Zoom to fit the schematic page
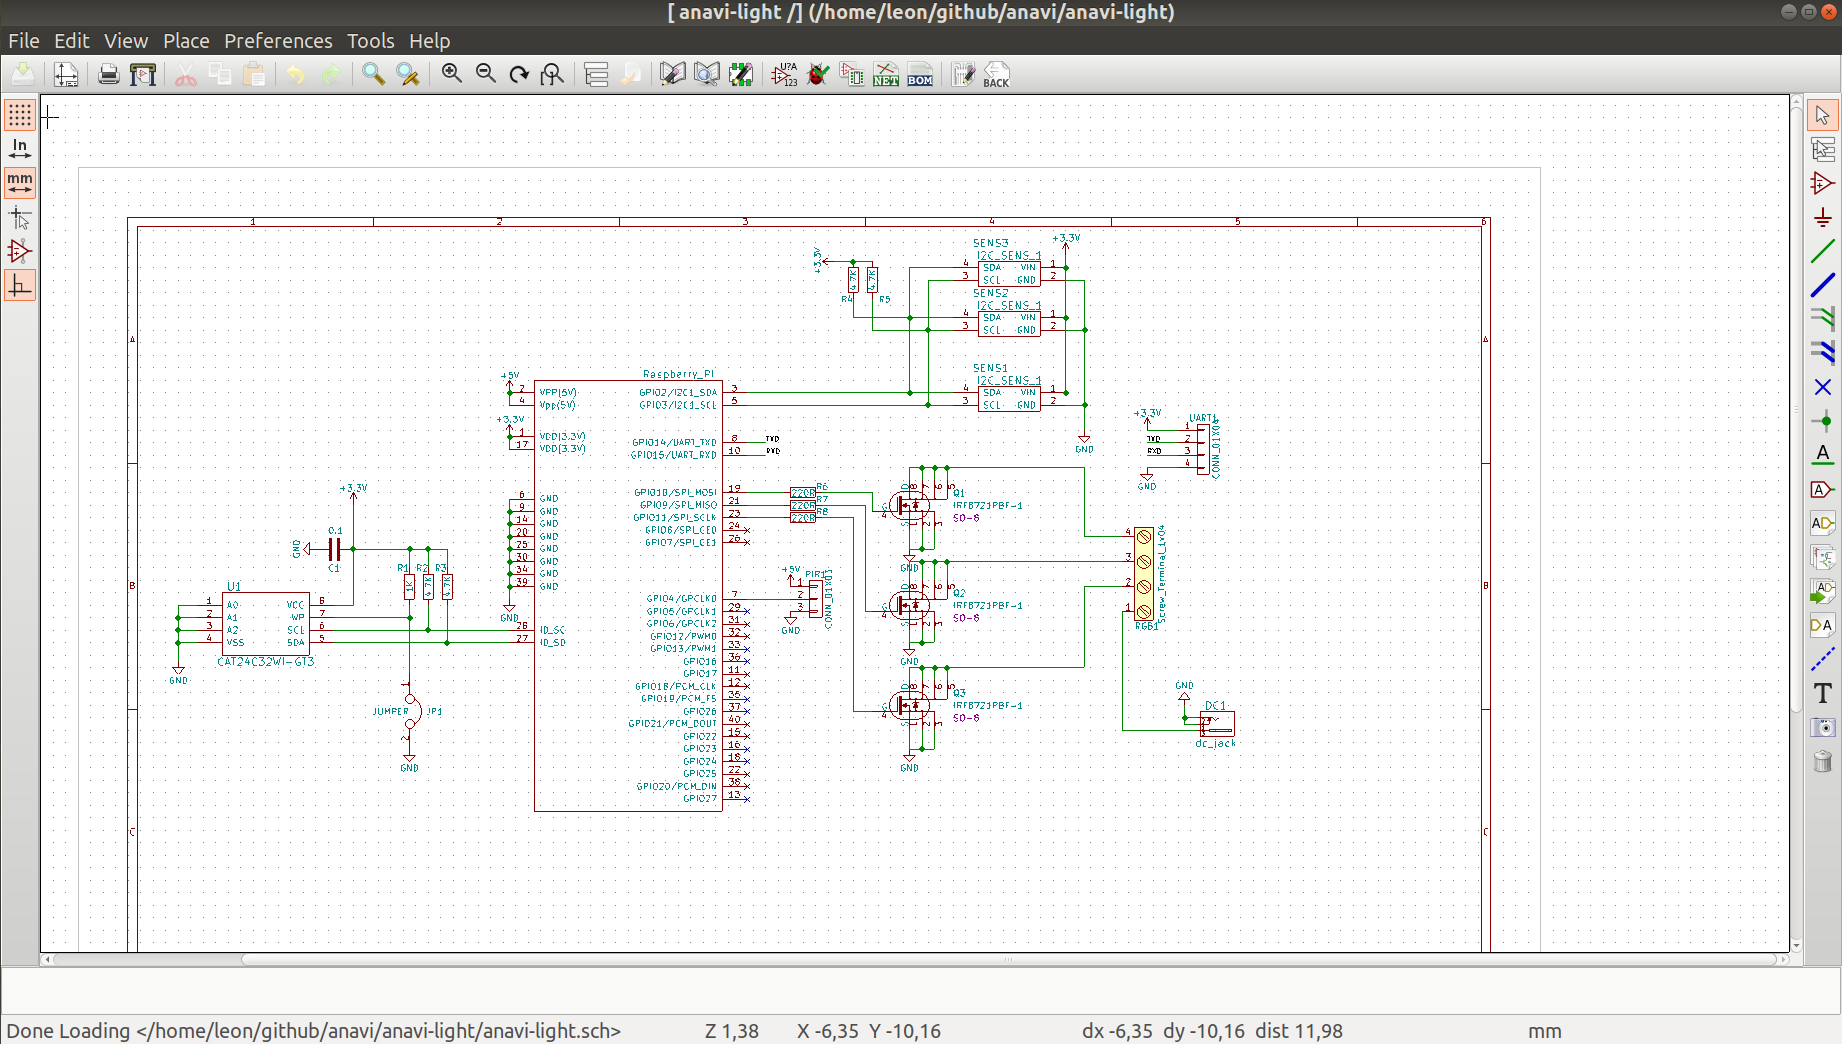 [x=552, y=74]
